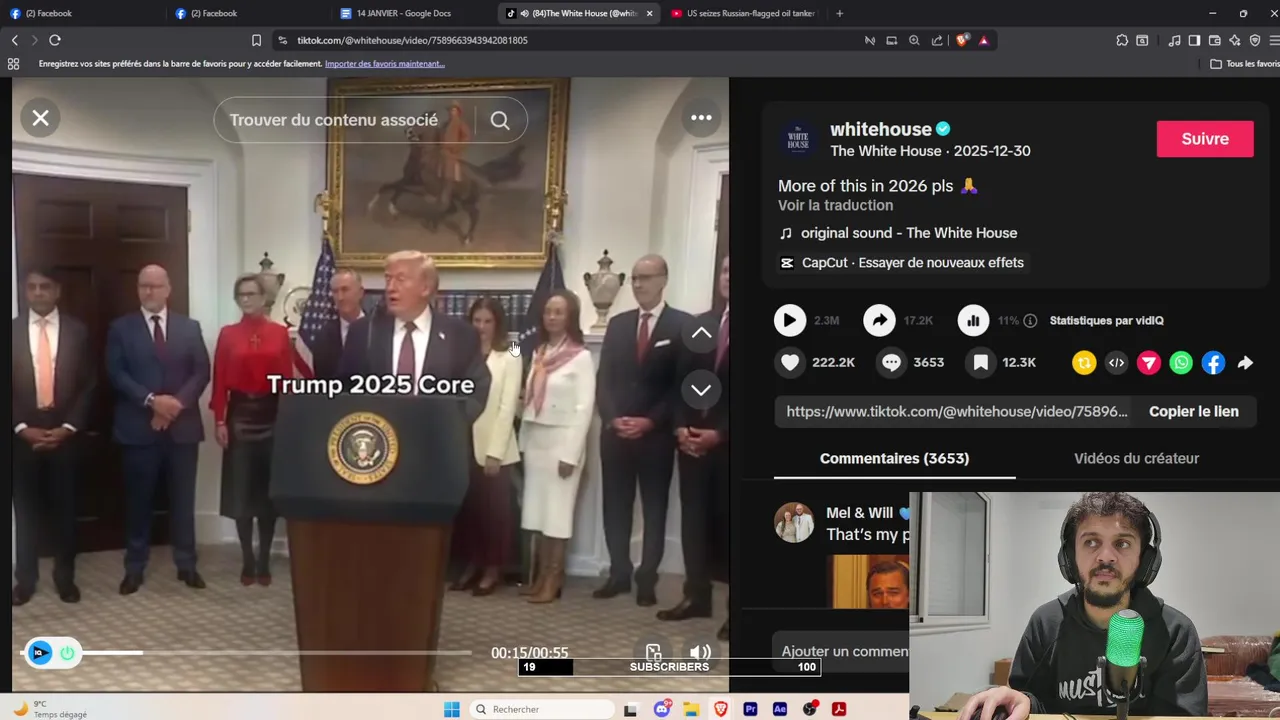Open 'Statistiques par vidIQ' link
This screenshot has width=1280, height=720.
tap(1106, 321)
